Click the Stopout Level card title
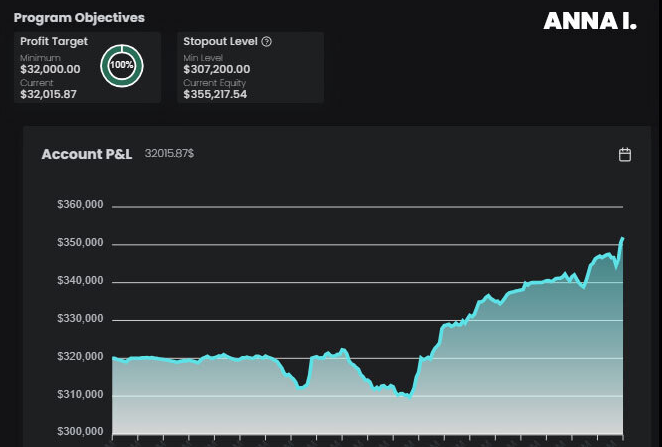Screen dimensions: 662x447 [220, 42]
